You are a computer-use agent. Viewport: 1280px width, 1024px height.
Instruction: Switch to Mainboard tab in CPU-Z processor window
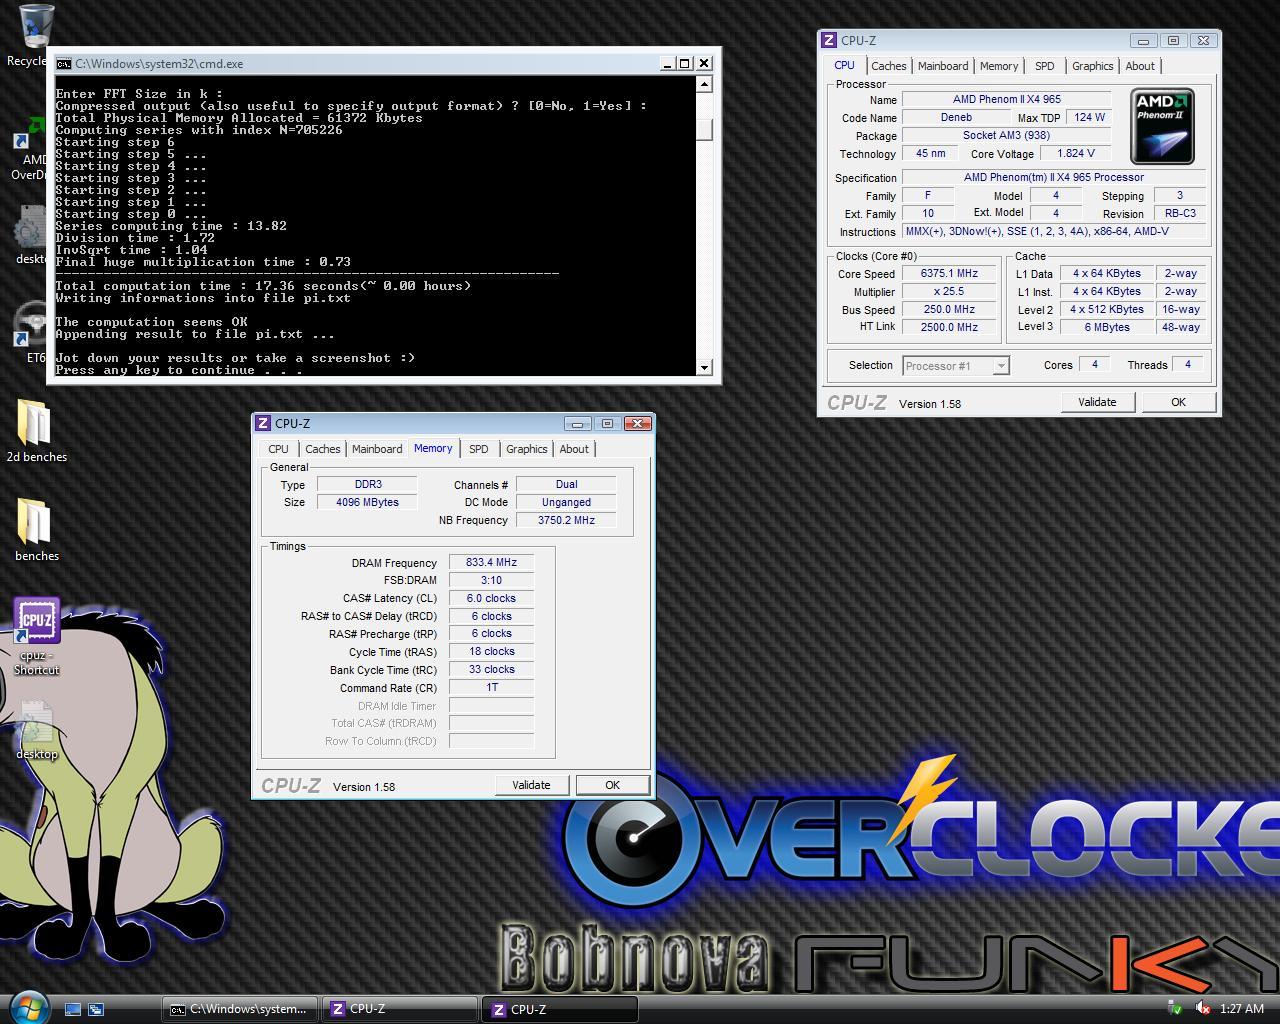[x=943, y=66]
